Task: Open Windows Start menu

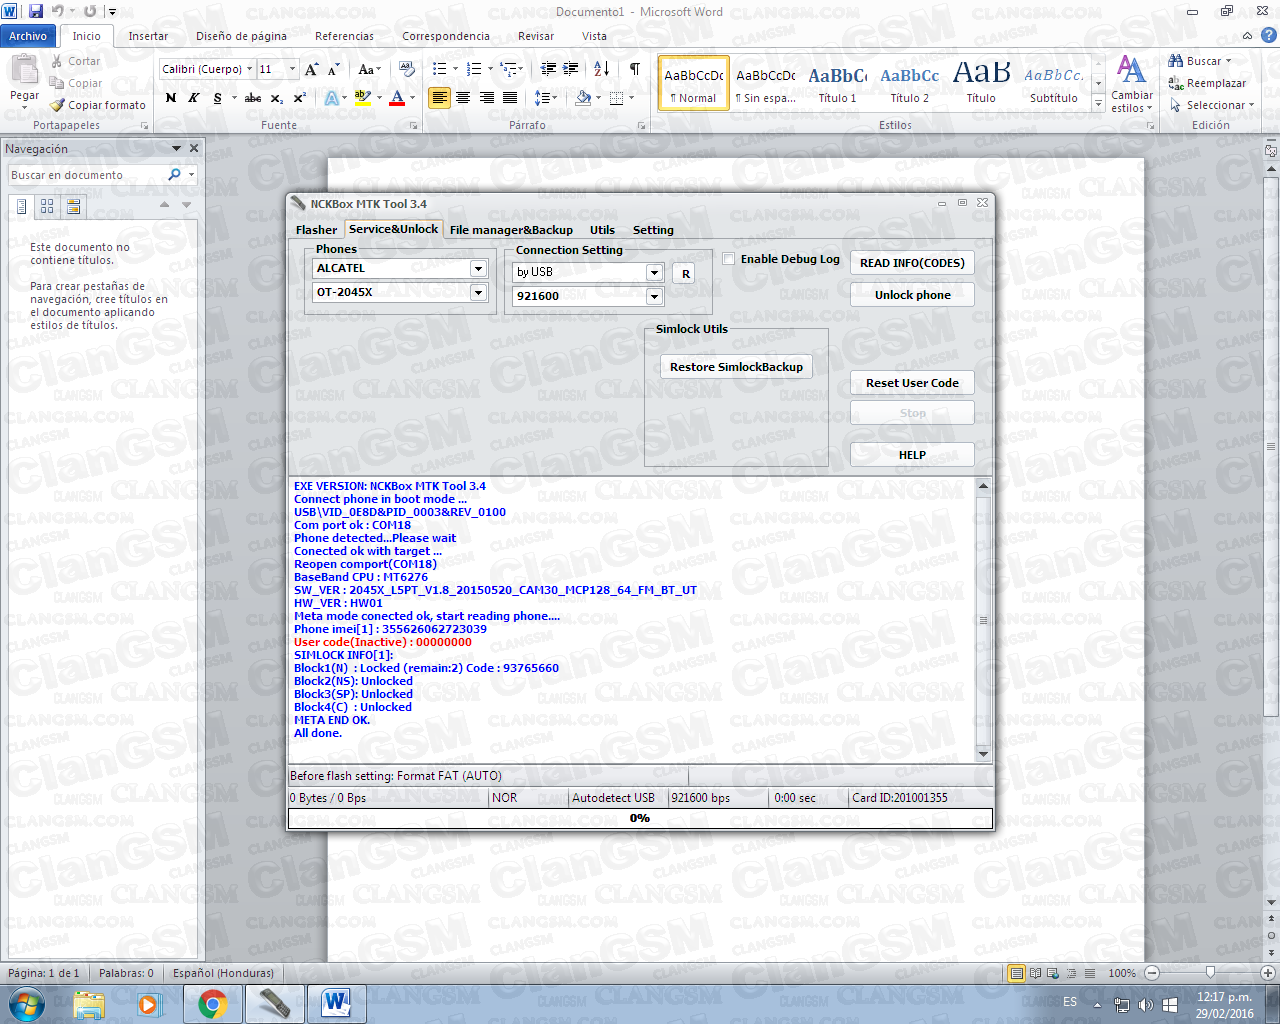Action: coord(26,1004)
